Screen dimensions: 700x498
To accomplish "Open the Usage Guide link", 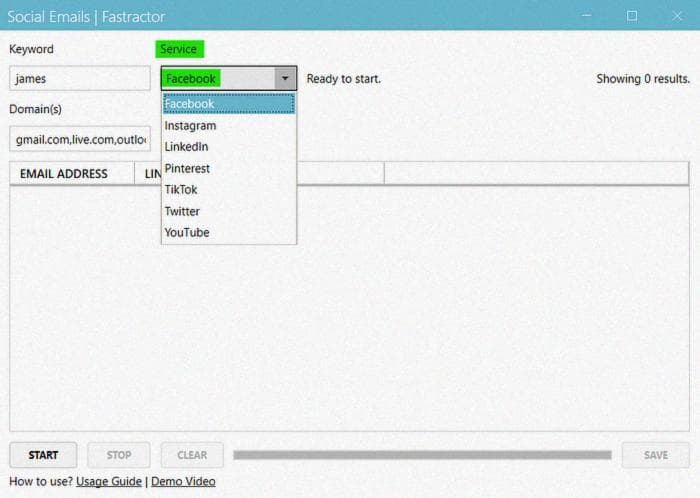I will (x=109, y=481).
